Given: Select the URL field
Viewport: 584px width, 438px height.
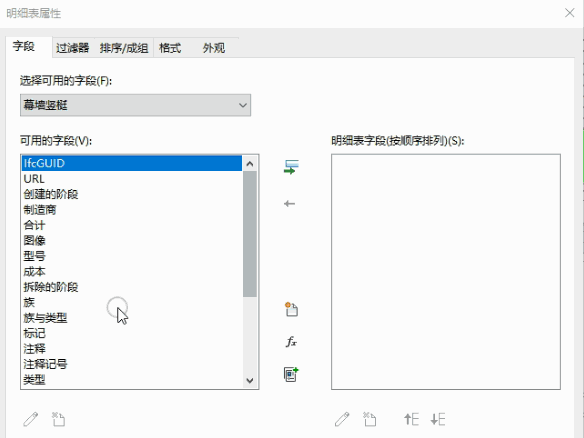Looking at the screenshot, I should (x=131, y=179).
